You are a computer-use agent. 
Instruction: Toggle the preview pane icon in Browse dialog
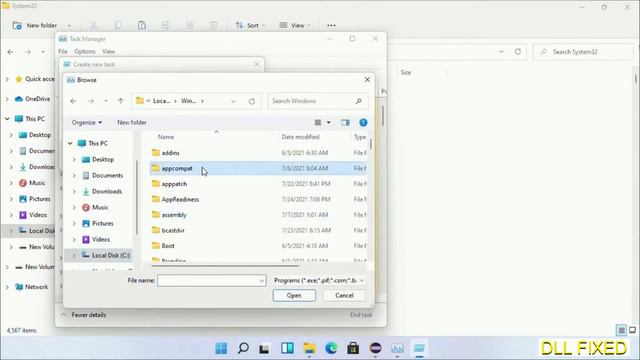click(x=345, y=122)
